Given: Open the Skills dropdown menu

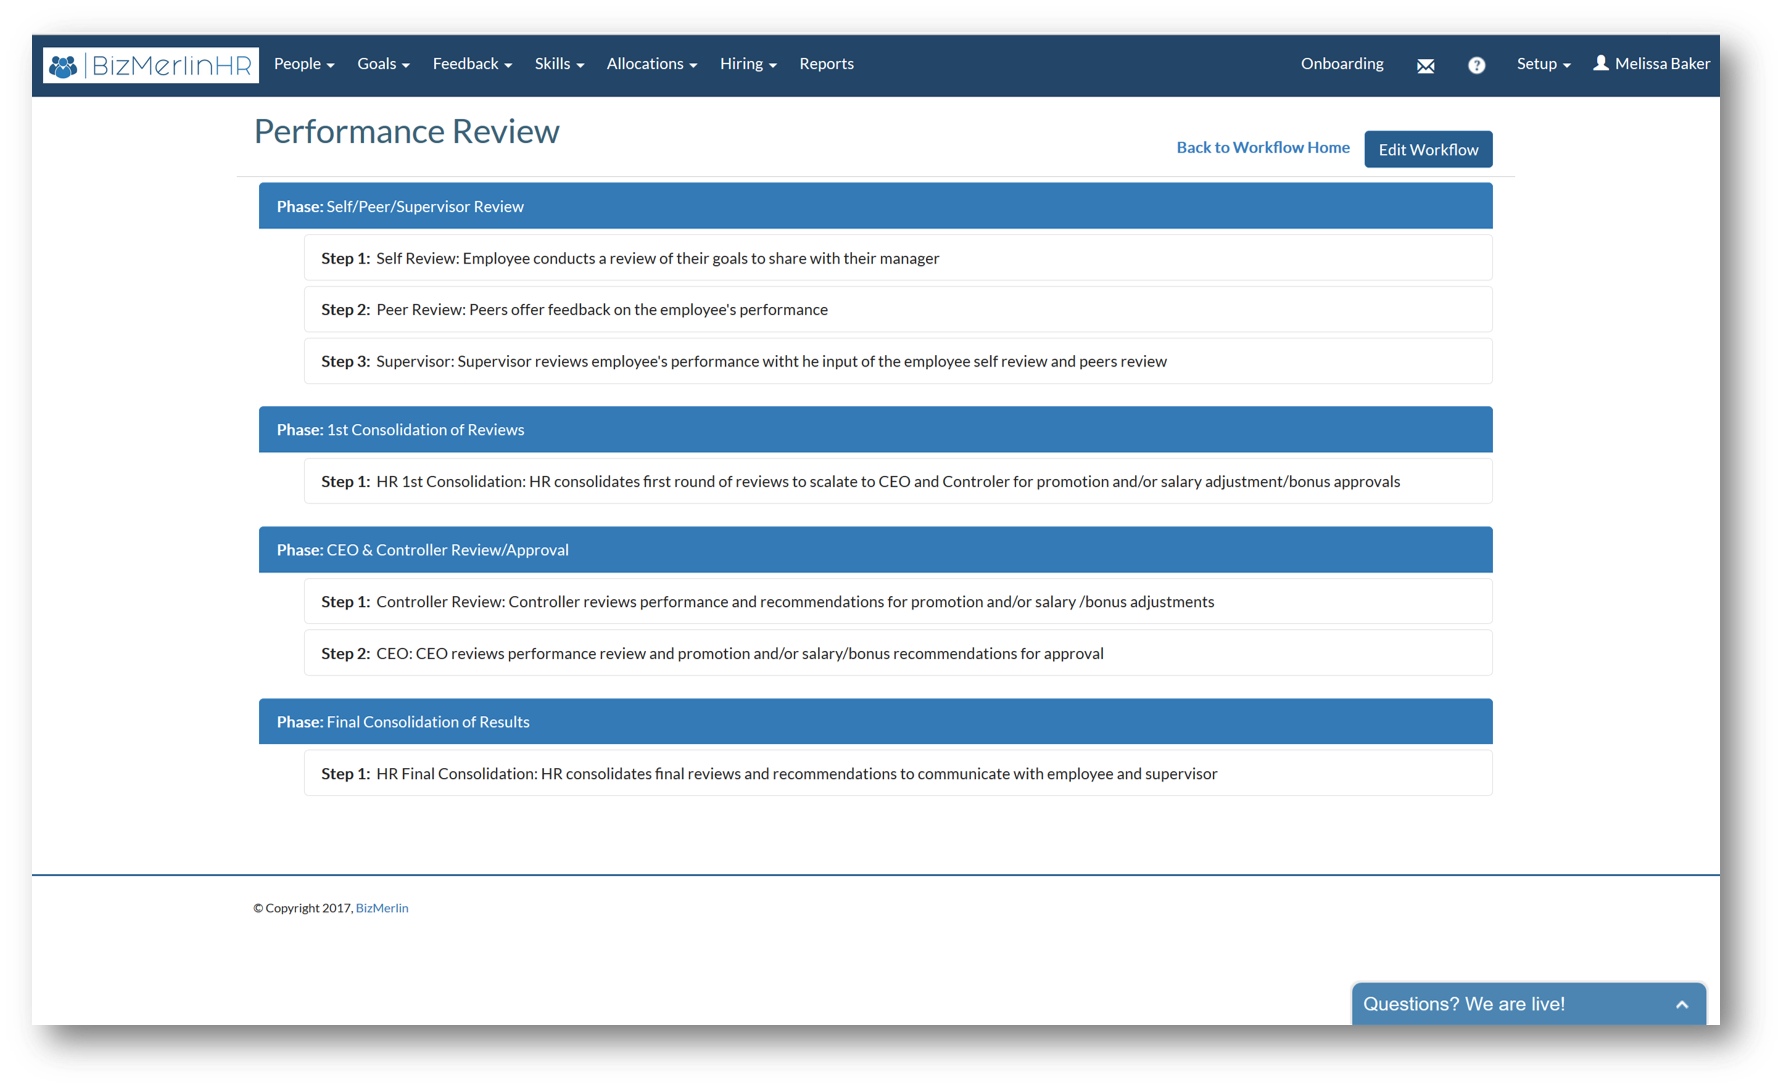Looking at the screenshot, I should (559, 64).
